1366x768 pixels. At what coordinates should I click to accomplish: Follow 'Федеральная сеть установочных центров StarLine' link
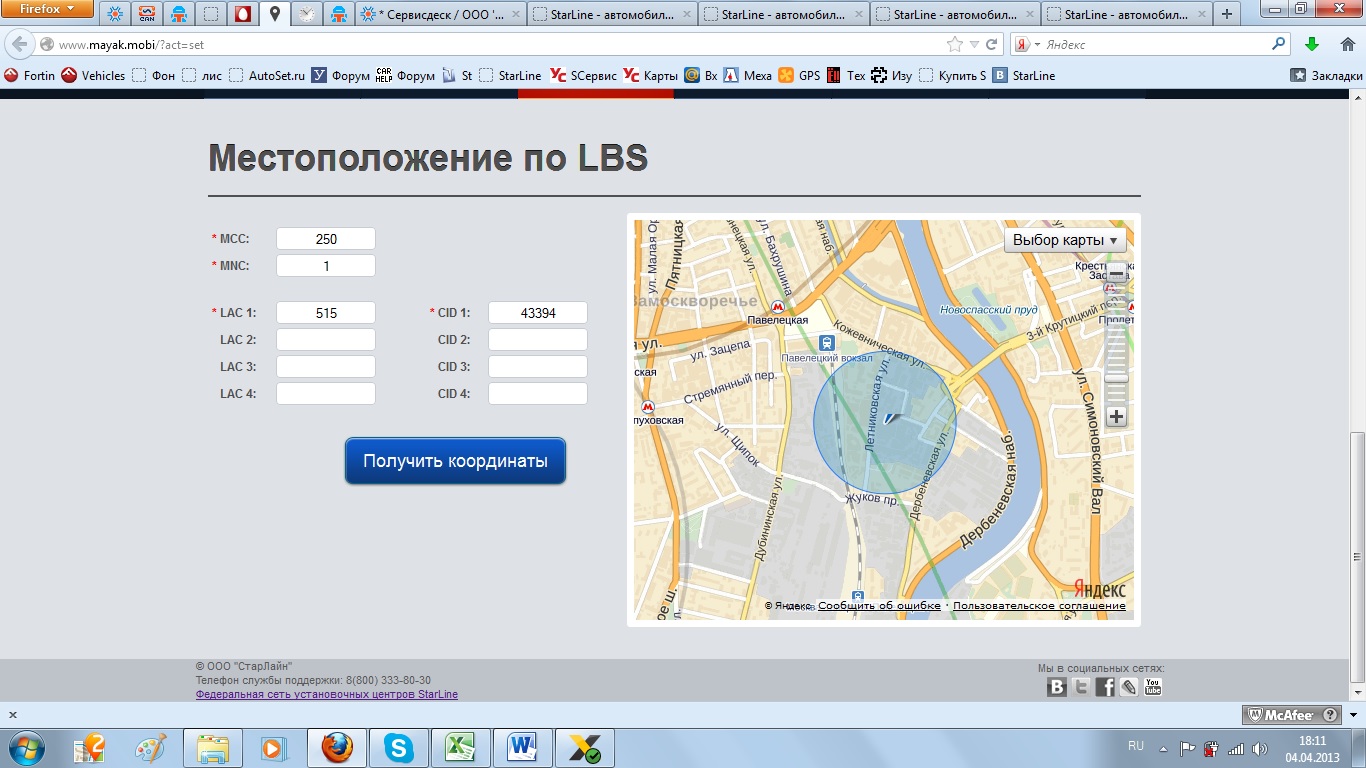tap(327, 694)
